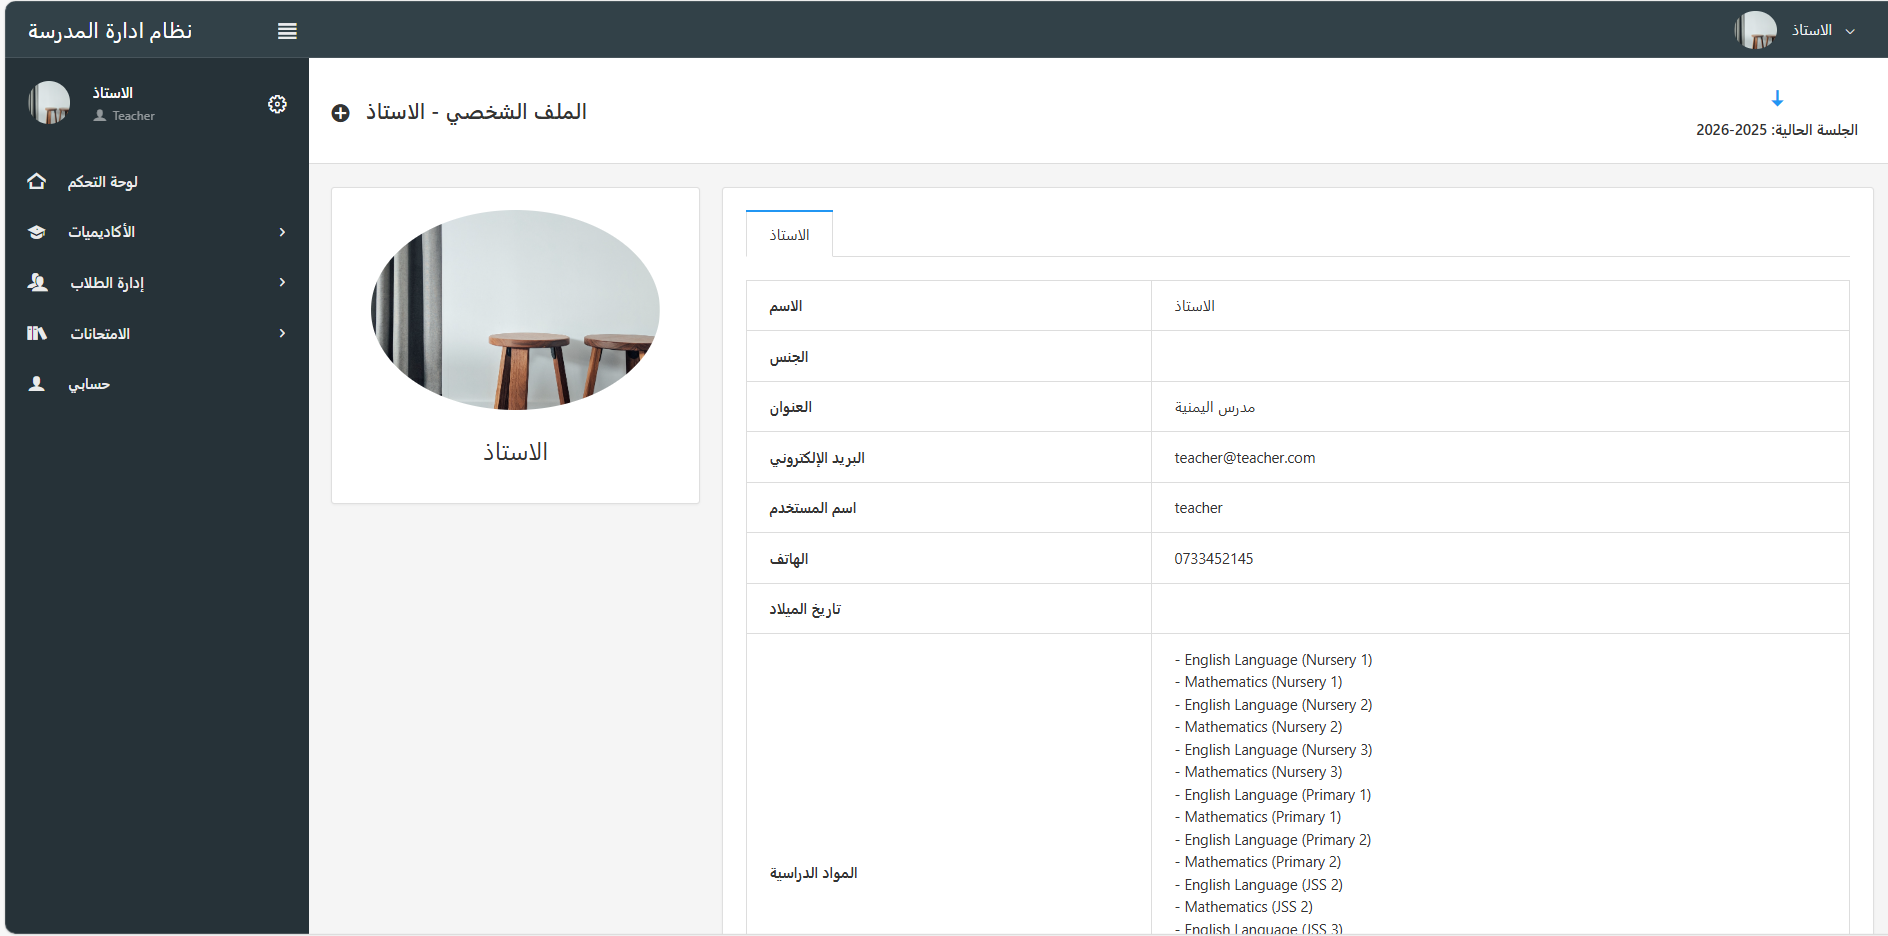The width and height of the screenshot is (1888, 936).
Task: Select the الاستاذ profile tab
Action: 789,234
